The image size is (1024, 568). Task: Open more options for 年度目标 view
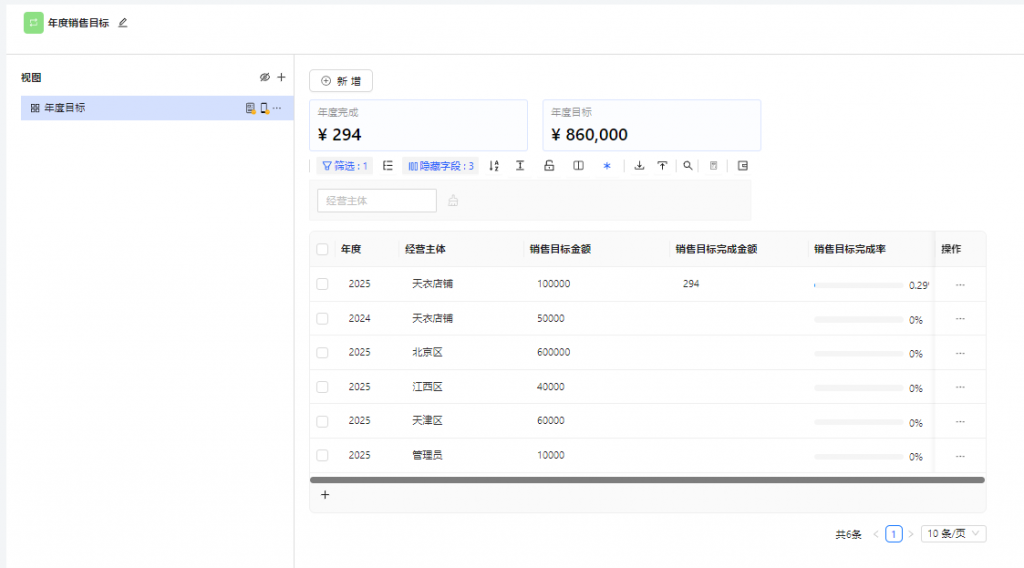(277, 108)
